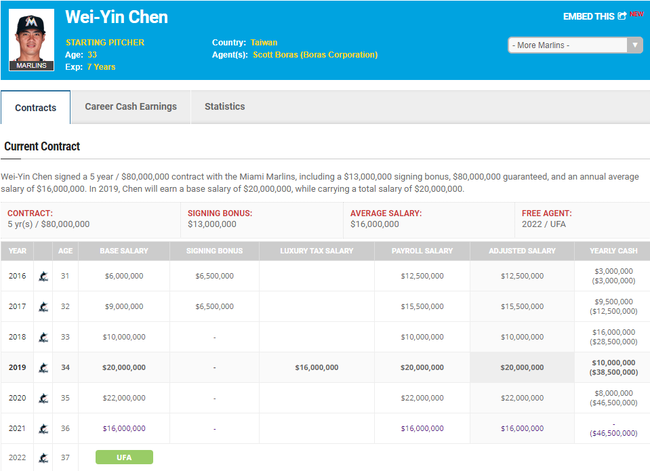Click the EMBED THIS link
Viewport: 650px width, 471px height.
tap(588, 17)
